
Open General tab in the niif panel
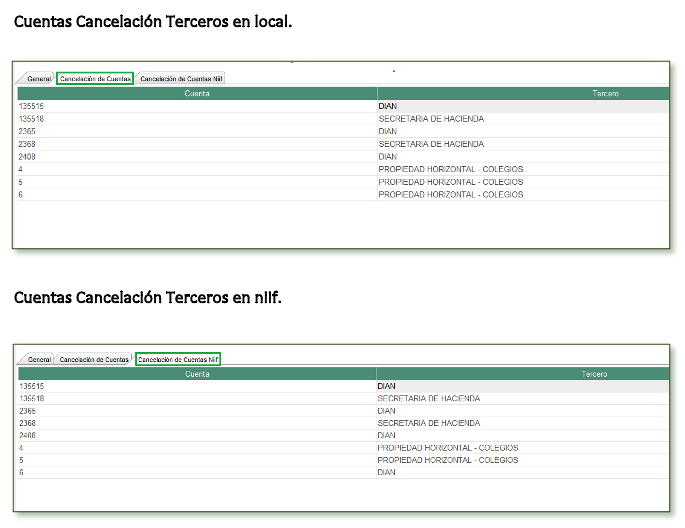(x=39, y=359)
